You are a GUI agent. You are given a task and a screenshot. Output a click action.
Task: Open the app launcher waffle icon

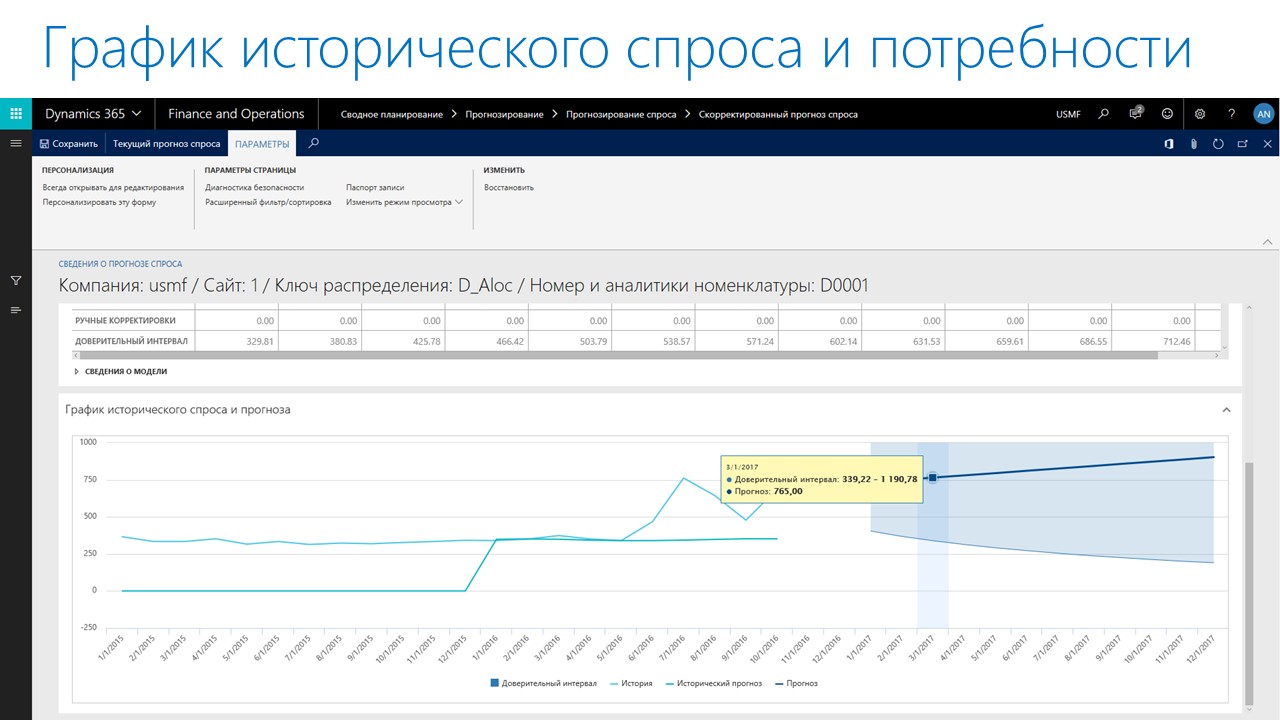click(x=16, y=114)
